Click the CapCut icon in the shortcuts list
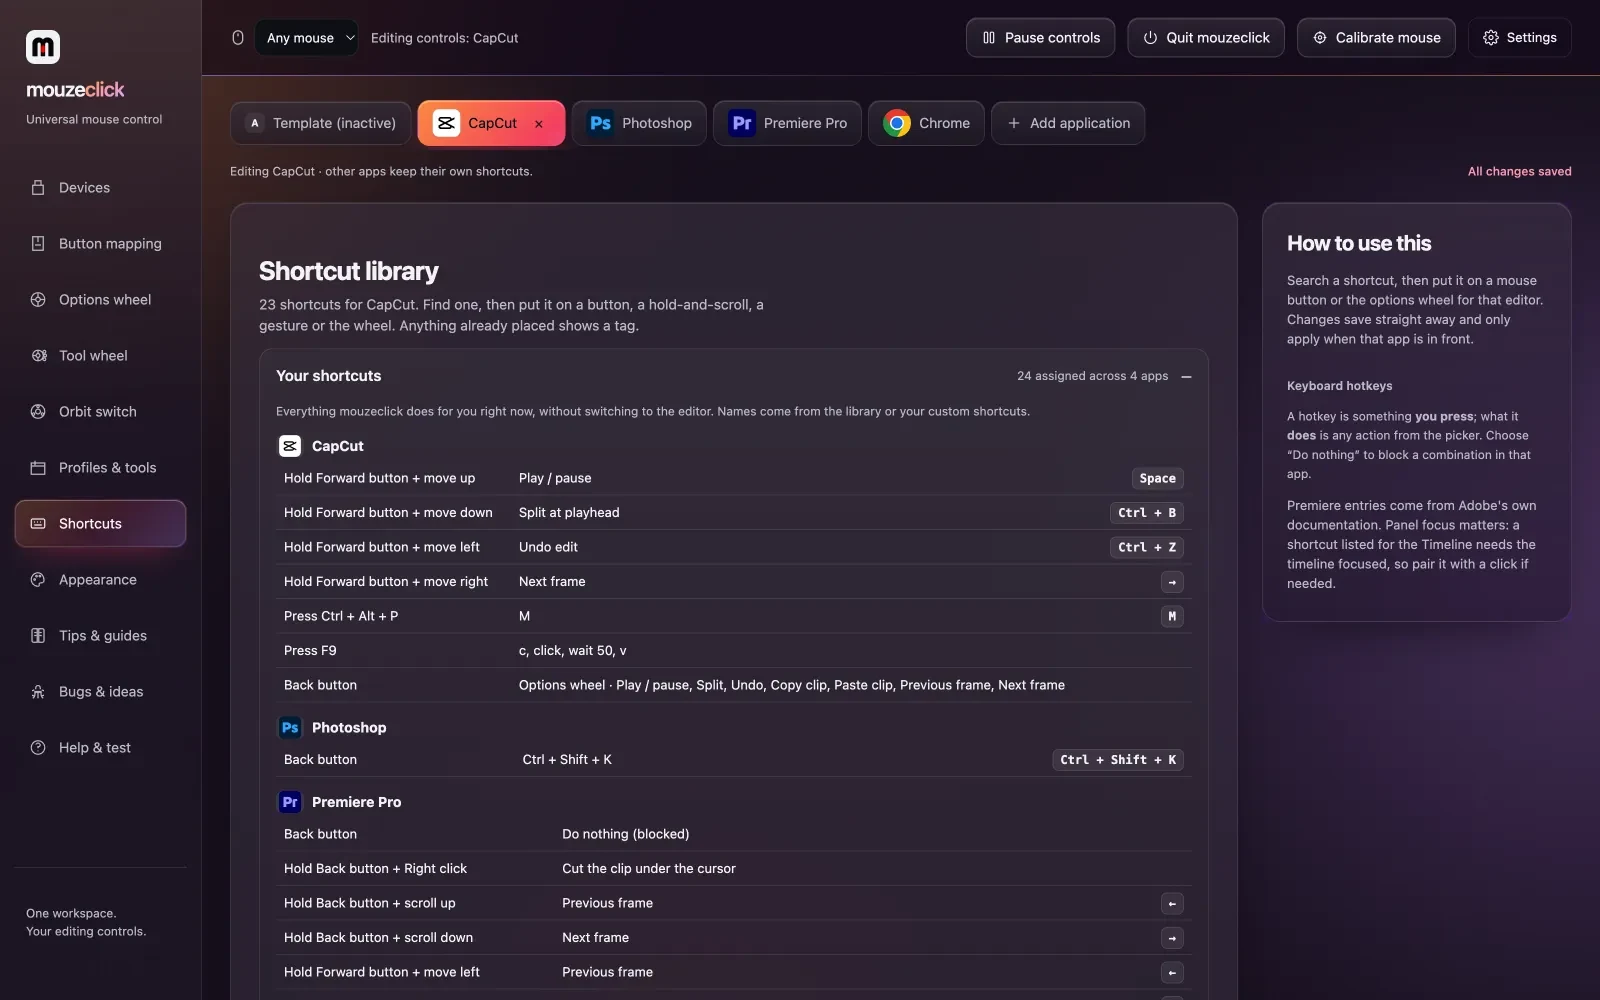 pos(289,446)
